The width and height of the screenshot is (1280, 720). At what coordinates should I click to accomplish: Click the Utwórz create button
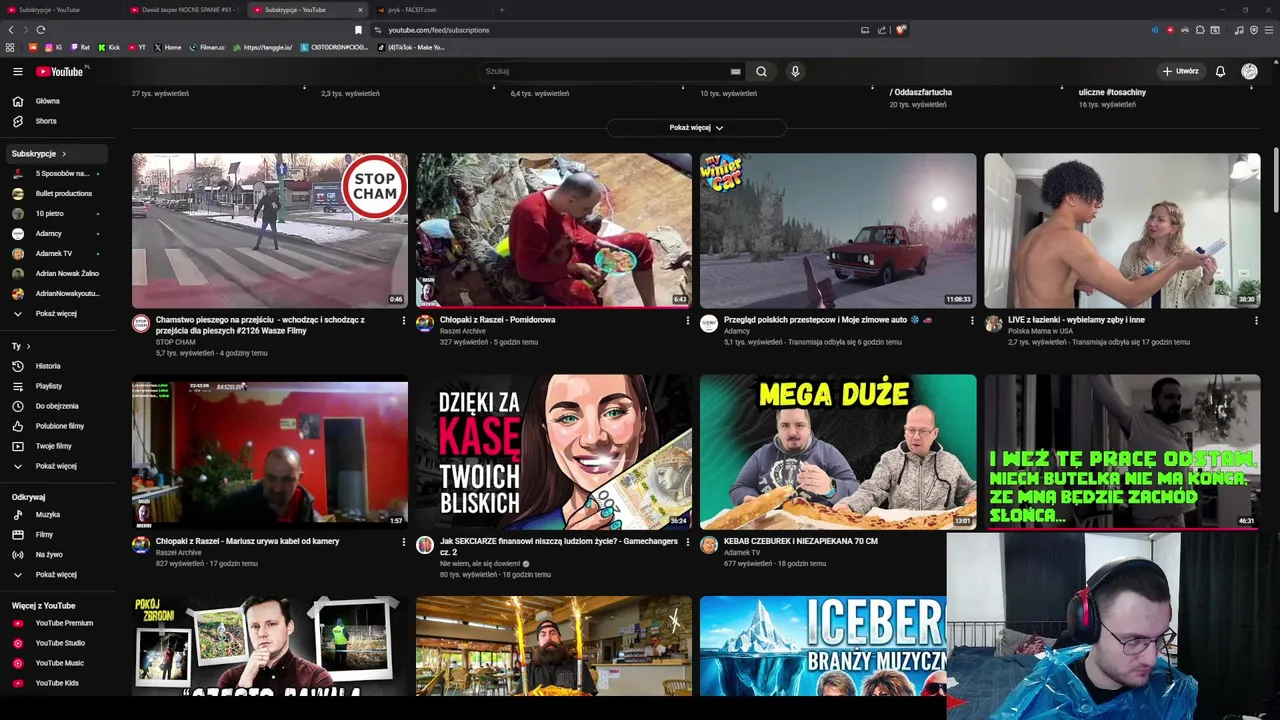pyautogui.click(x=1180, y=71)
